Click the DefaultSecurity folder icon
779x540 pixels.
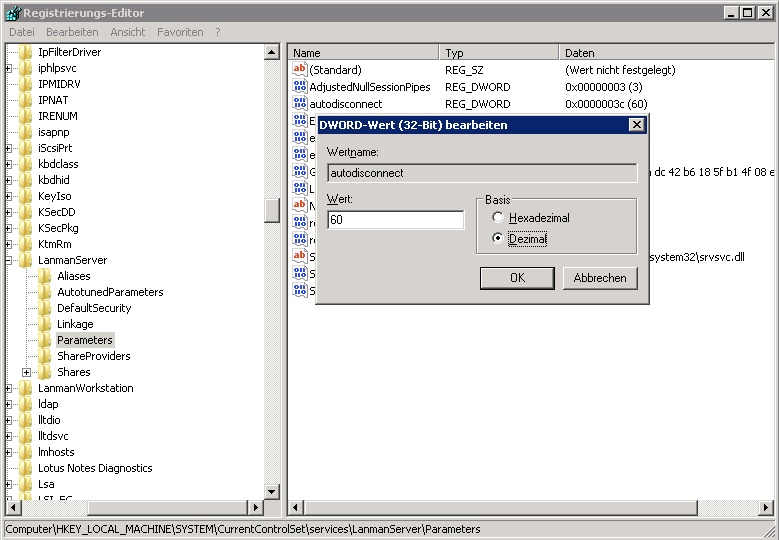tap(45, 308)
